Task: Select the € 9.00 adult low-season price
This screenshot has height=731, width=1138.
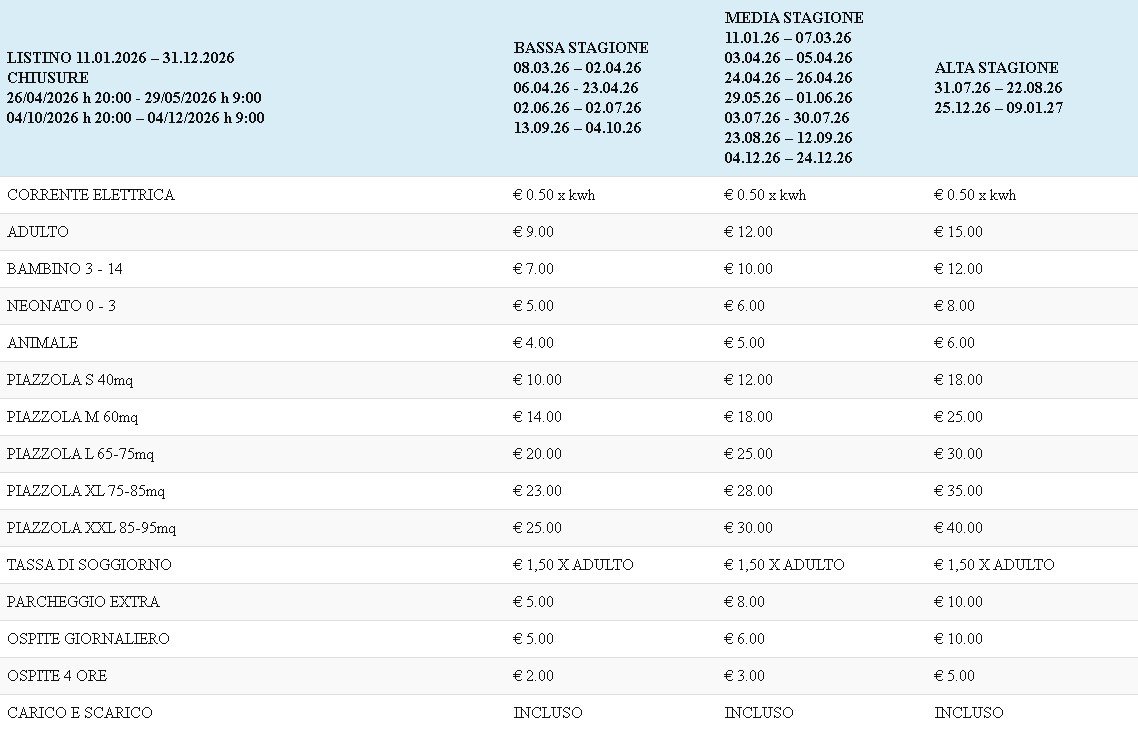Action: (534, 232)
